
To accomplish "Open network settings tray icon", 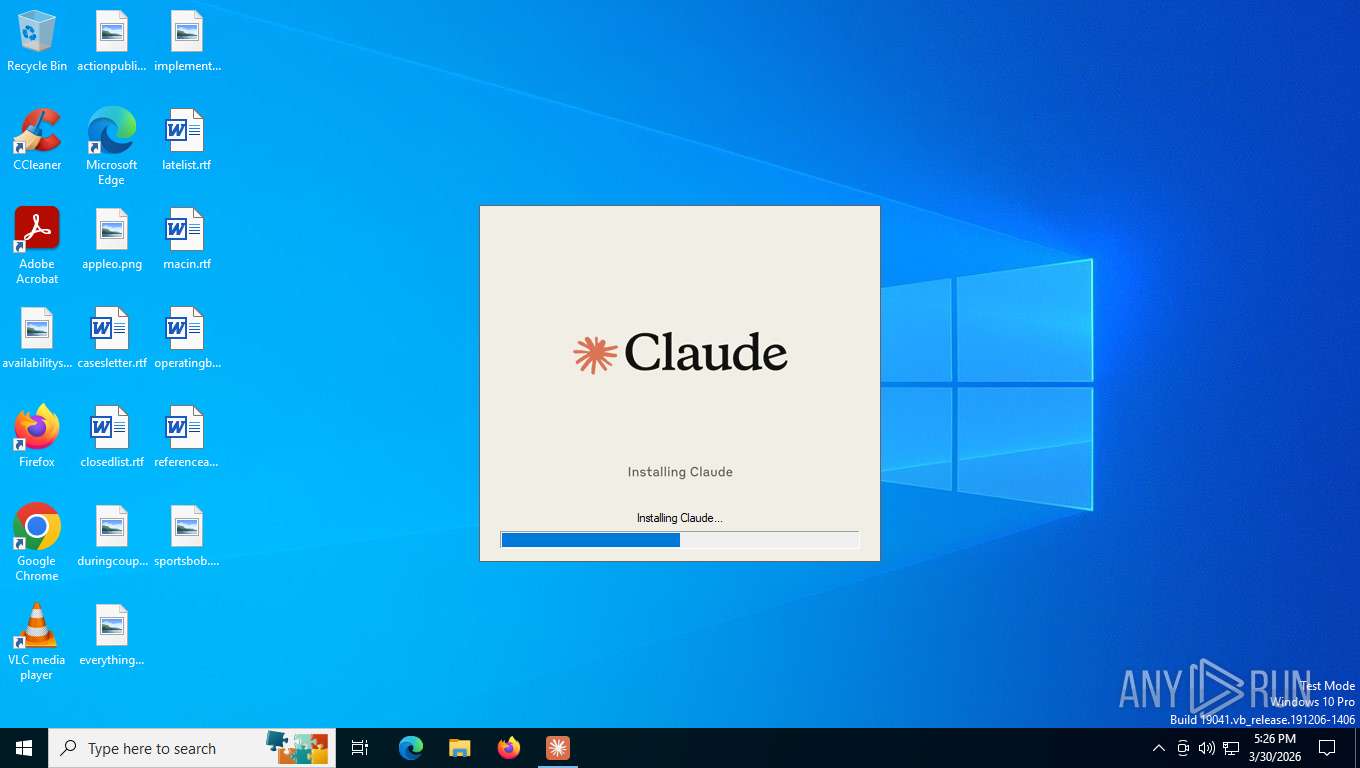I will tap(1231, 748).
